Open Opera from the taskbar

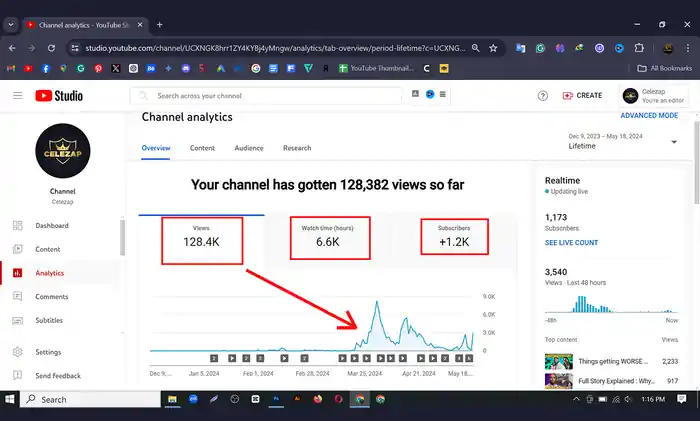(338, 399)
